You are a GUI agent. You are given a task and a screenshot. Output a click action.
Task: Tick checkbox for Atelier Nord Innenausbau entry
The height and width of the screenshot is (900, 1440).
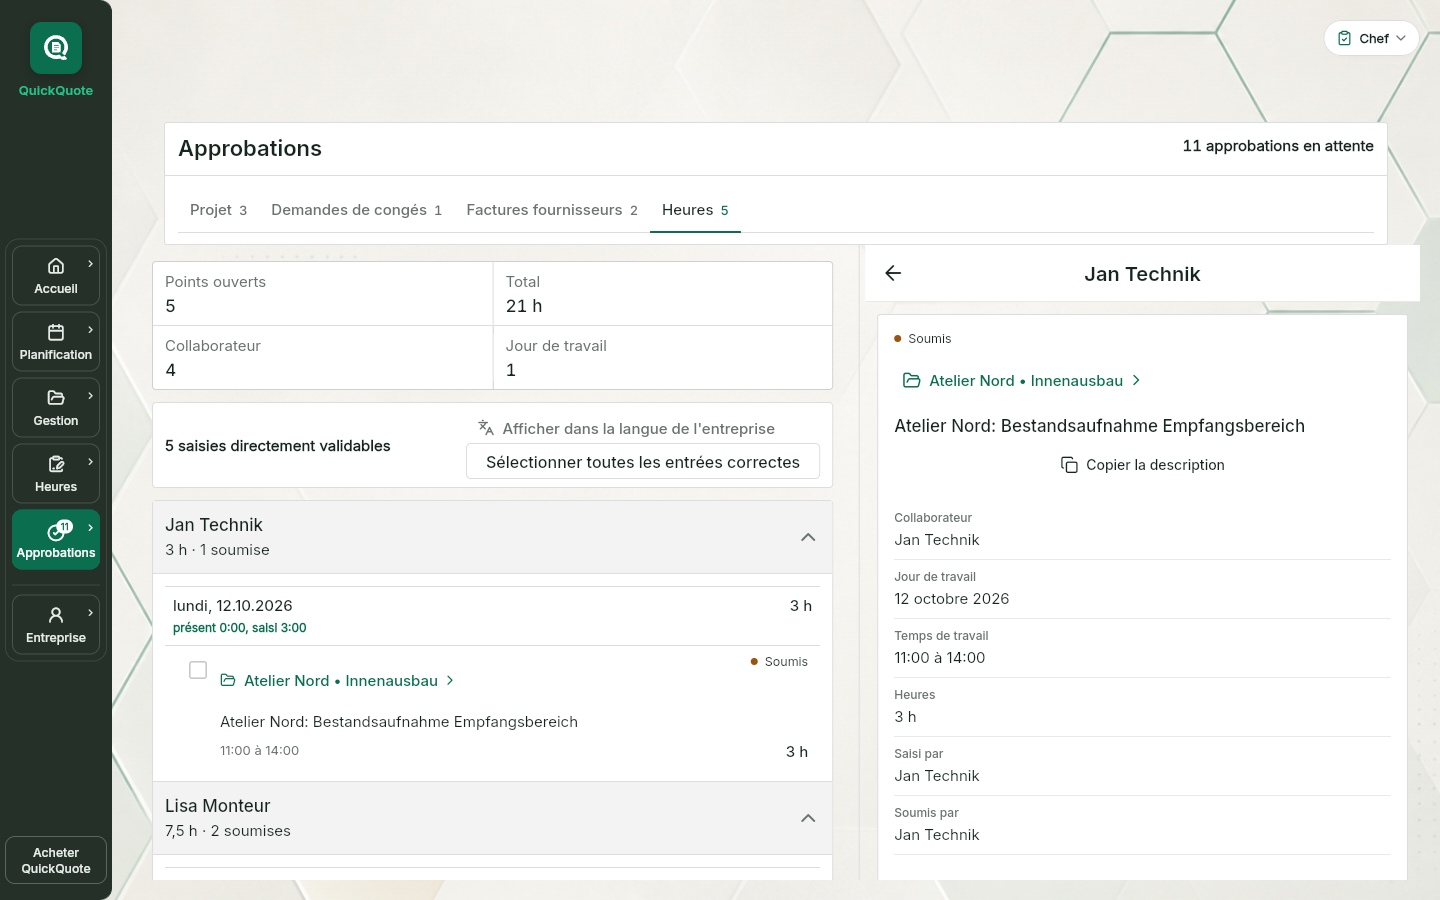[198, 670]
